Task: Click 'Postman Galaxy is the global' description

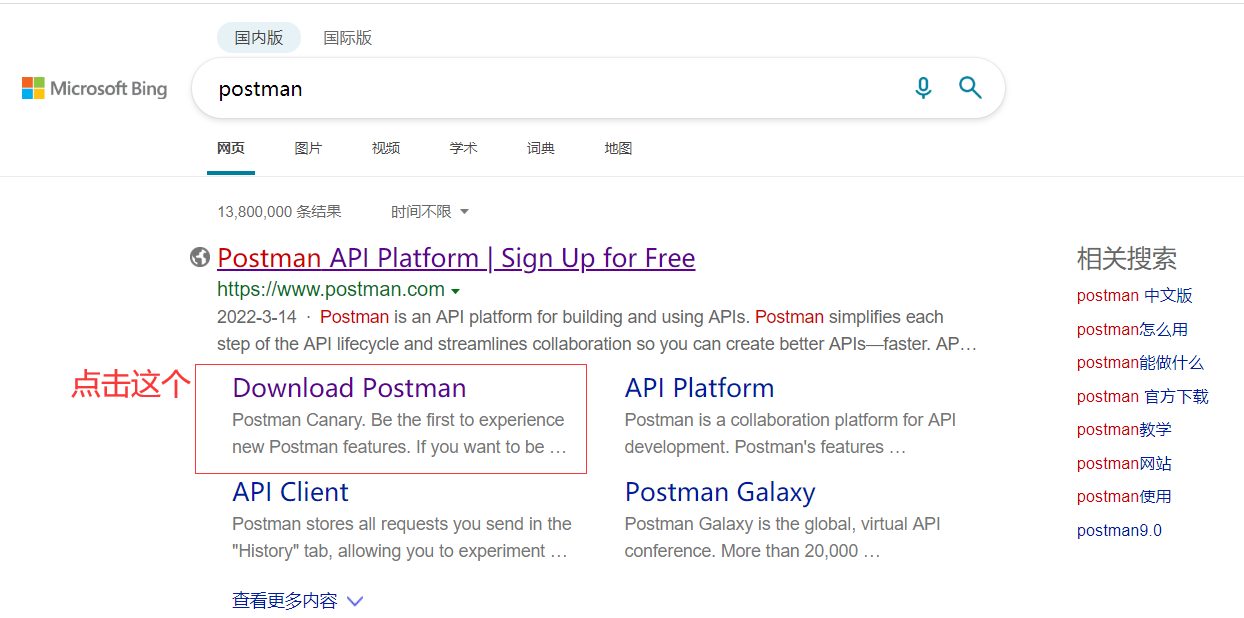Action: point(783,538)
